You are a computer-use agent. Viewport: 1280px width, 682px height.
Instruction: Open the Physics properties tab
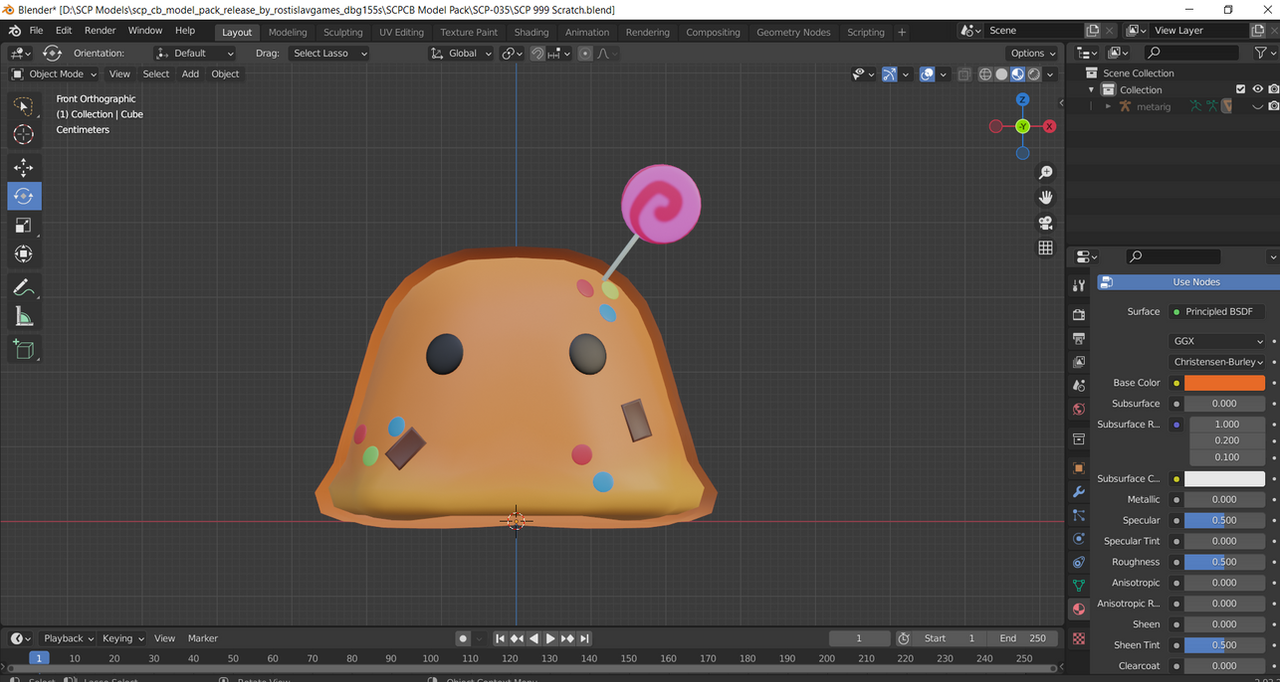click(1079, 538)
